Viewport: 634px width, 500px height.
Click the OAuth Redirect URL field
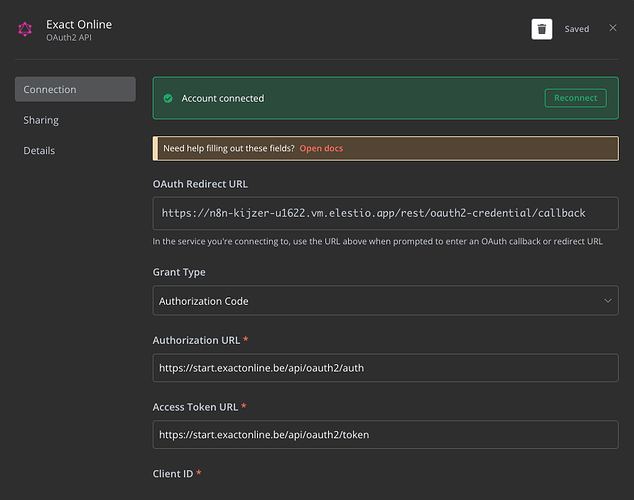coord(385,213)
